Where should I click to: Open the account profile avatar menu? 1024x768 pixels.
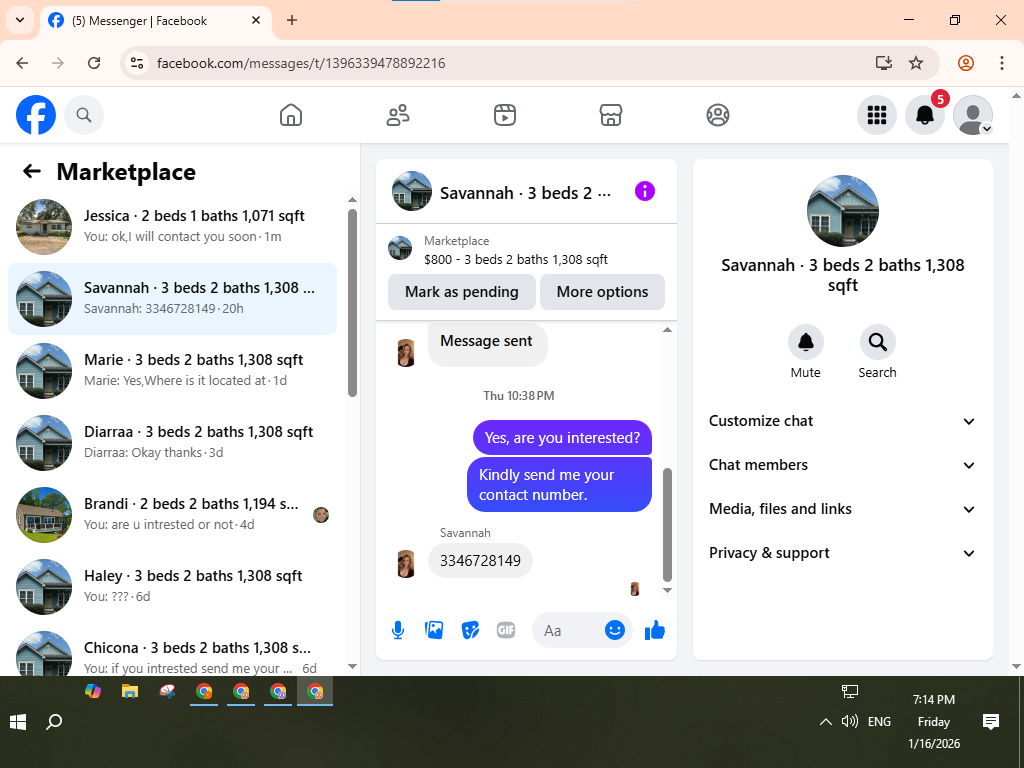[973, 115]
